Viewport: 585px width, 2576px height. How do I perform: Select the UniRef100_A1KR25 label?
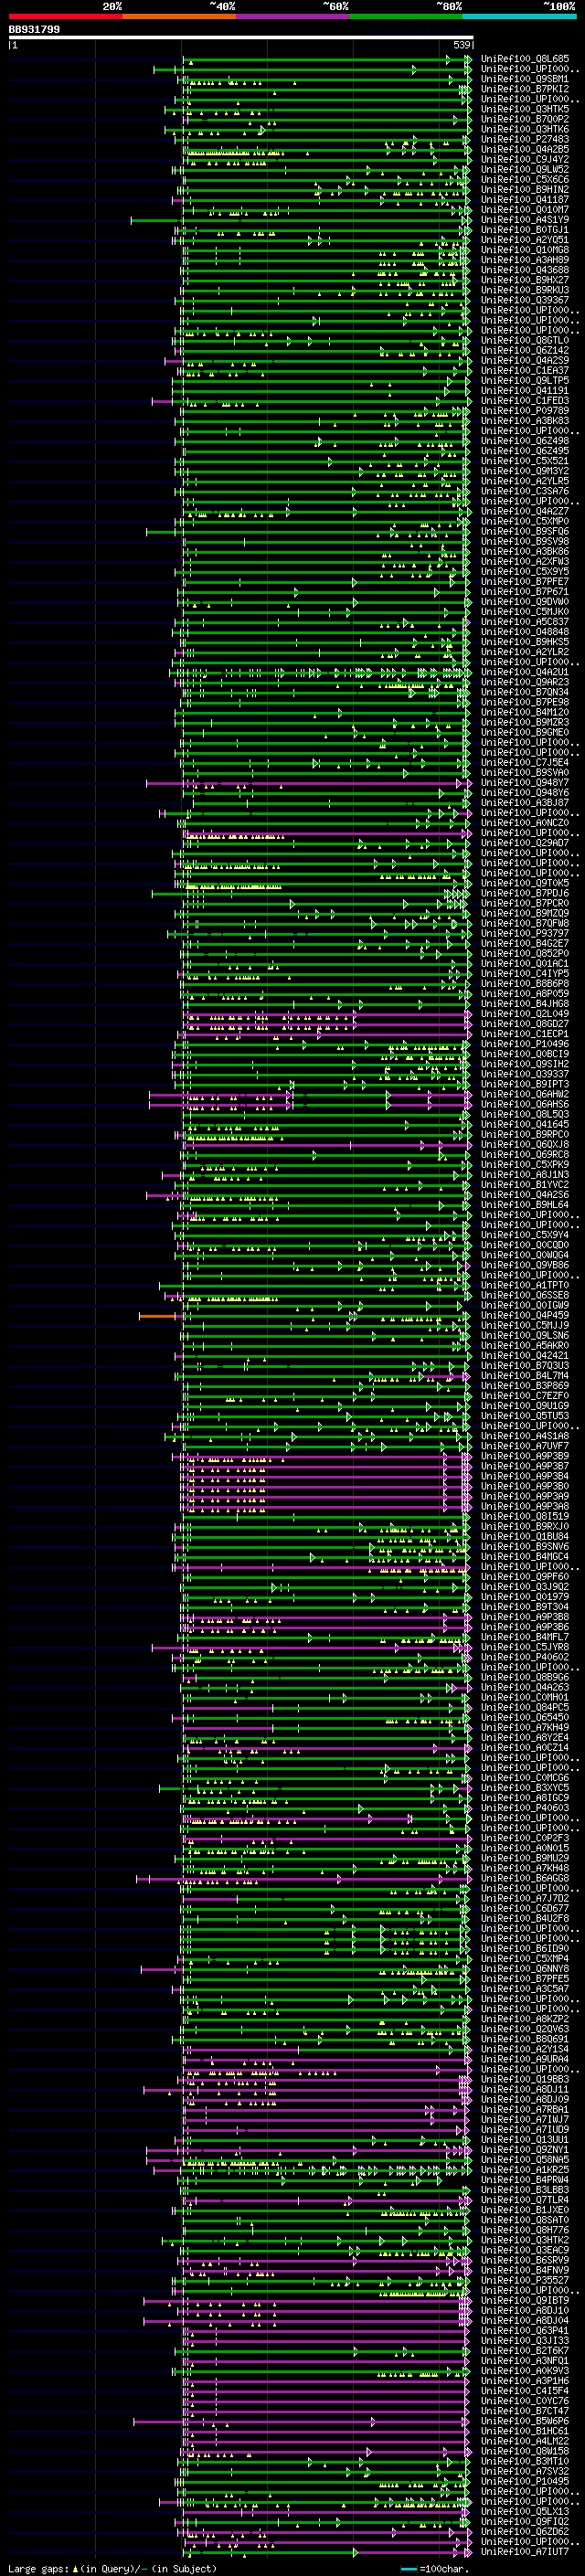coord(525,2170)
